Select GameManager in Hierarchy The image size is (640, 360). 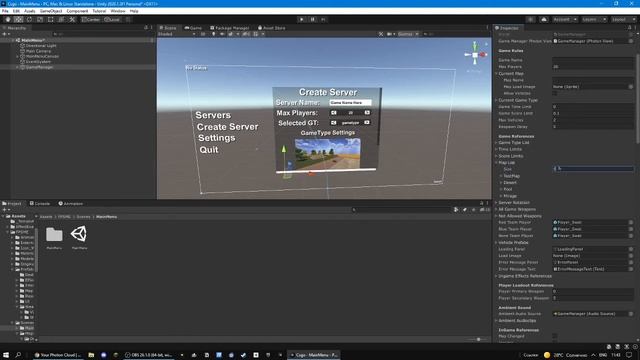[x=39, y=67]
